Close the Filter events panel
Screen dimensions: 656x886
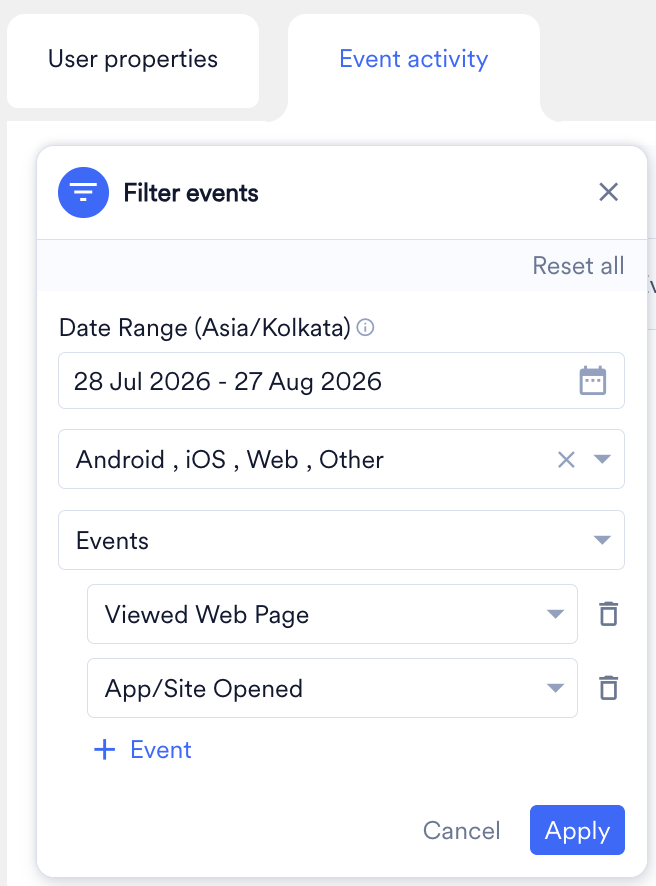[609, 192]
